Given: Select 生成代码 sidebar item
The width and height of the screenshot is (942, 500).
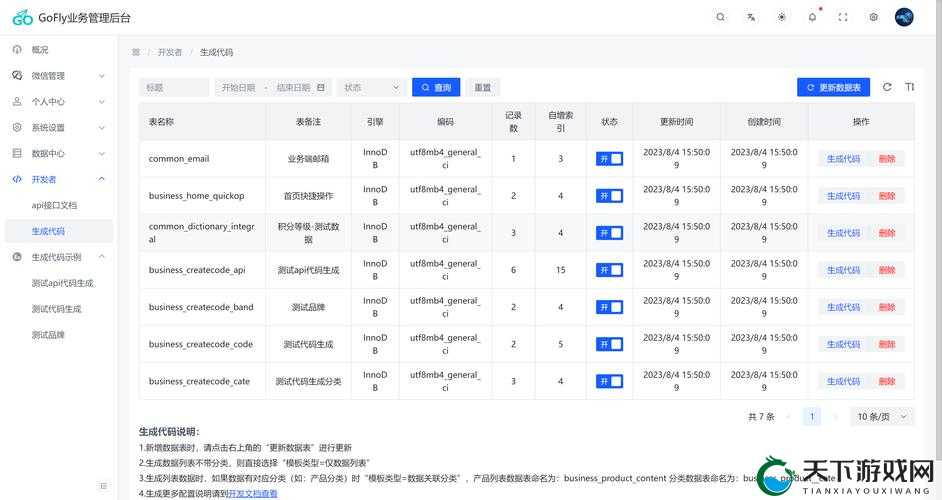Looking at the screenshot, I should 59,231.
